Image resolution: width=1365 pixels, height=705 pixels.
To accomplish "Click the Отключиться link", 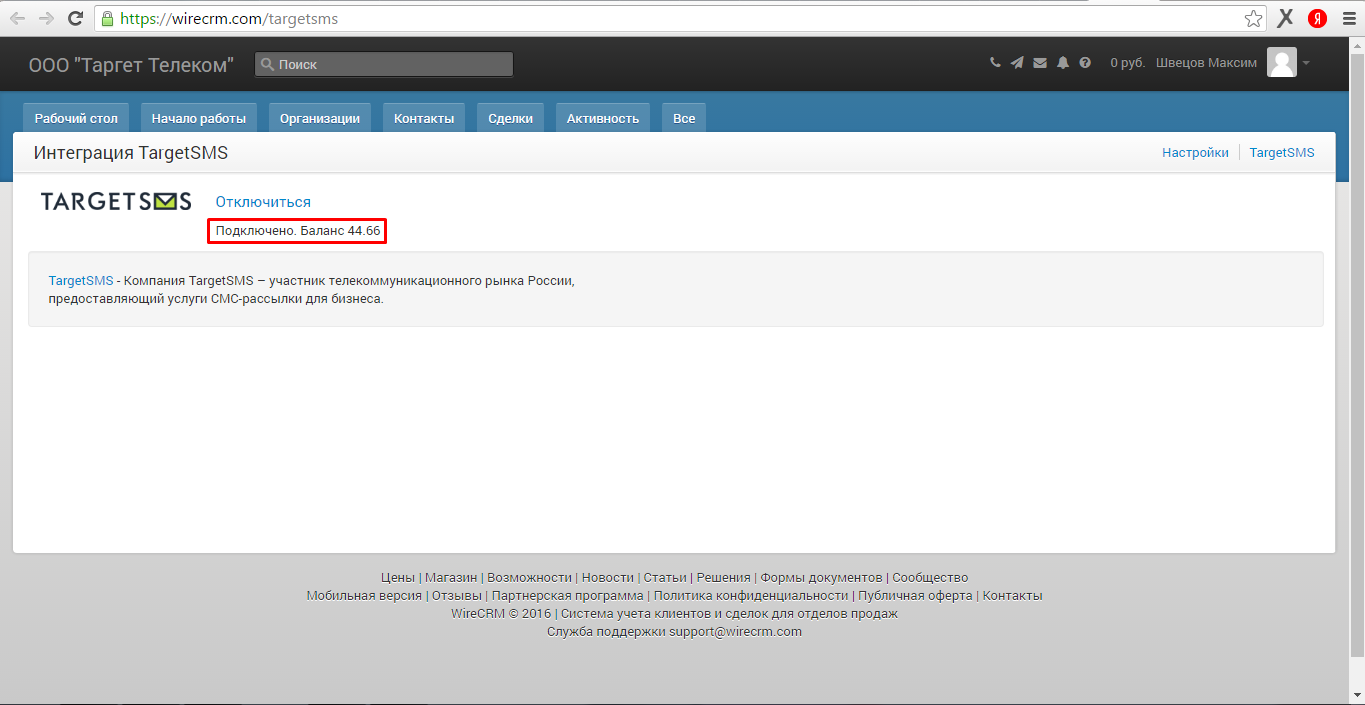I will tap(263, 202).
